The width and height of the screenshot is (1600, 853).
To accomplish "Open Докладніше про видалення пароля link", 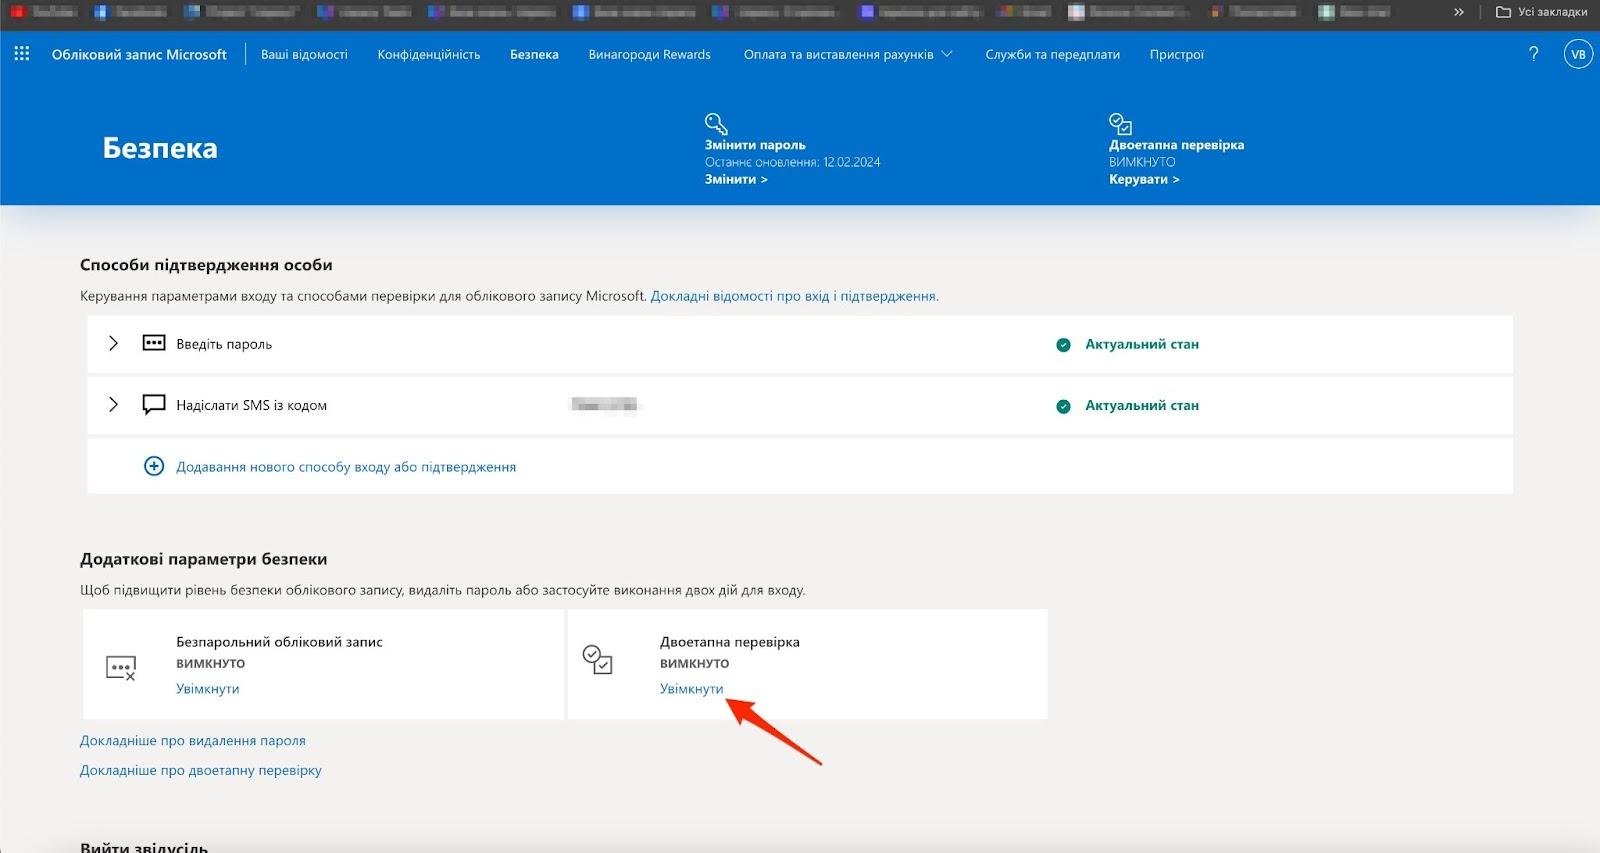I will click(193, 741).
